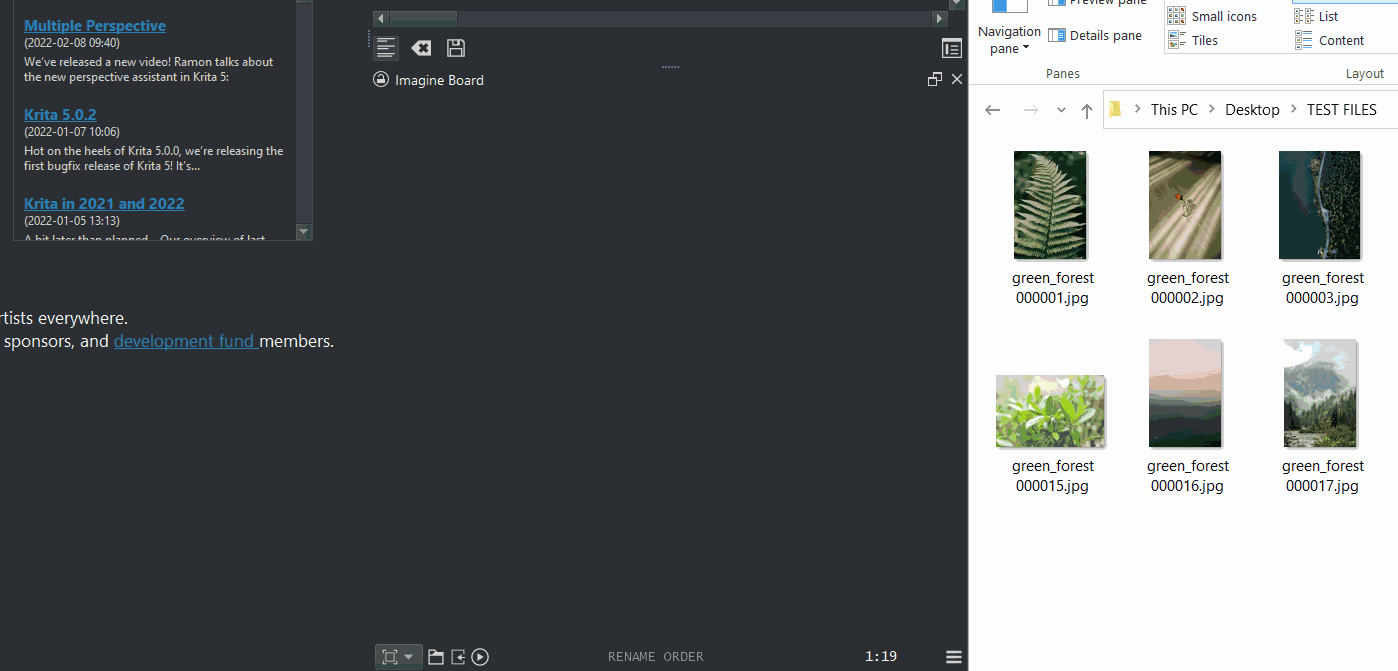The height and width of the screenshot is (671, 1398).
Task: Open the development fund link
Action: click(186, 341)
